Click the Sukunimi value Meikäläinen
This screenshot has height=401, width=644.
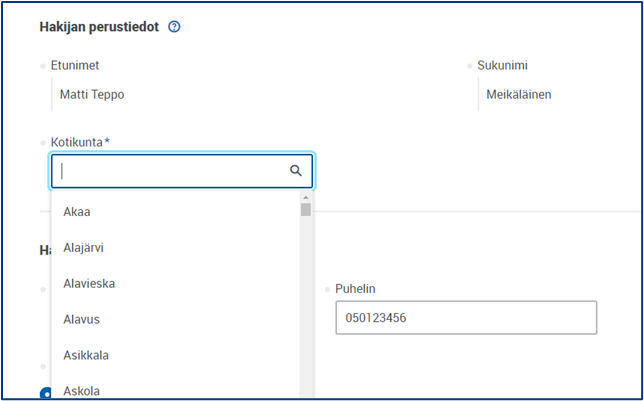click(519, 95)
